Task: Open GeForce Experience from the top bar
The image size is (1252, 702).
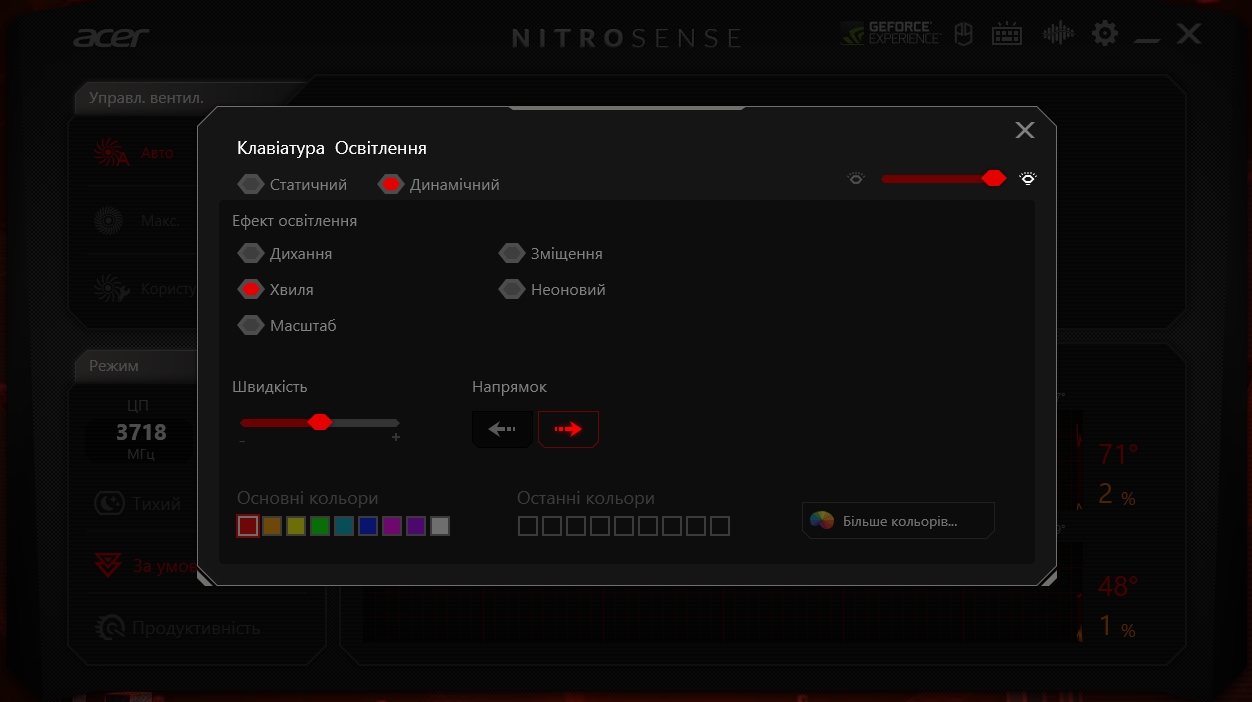Action: 890,34
